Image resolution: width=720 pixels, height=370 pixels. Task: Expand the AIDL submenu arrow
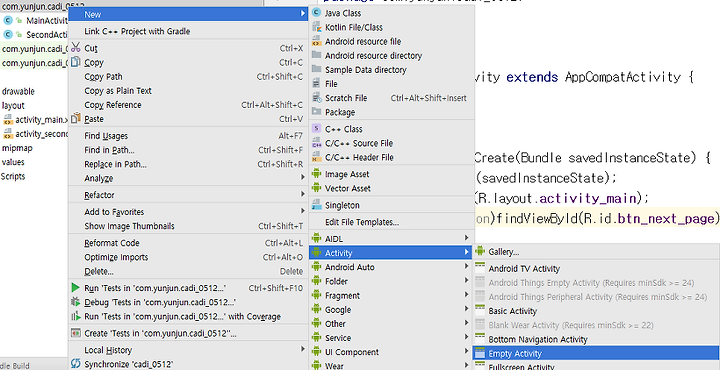466,239
